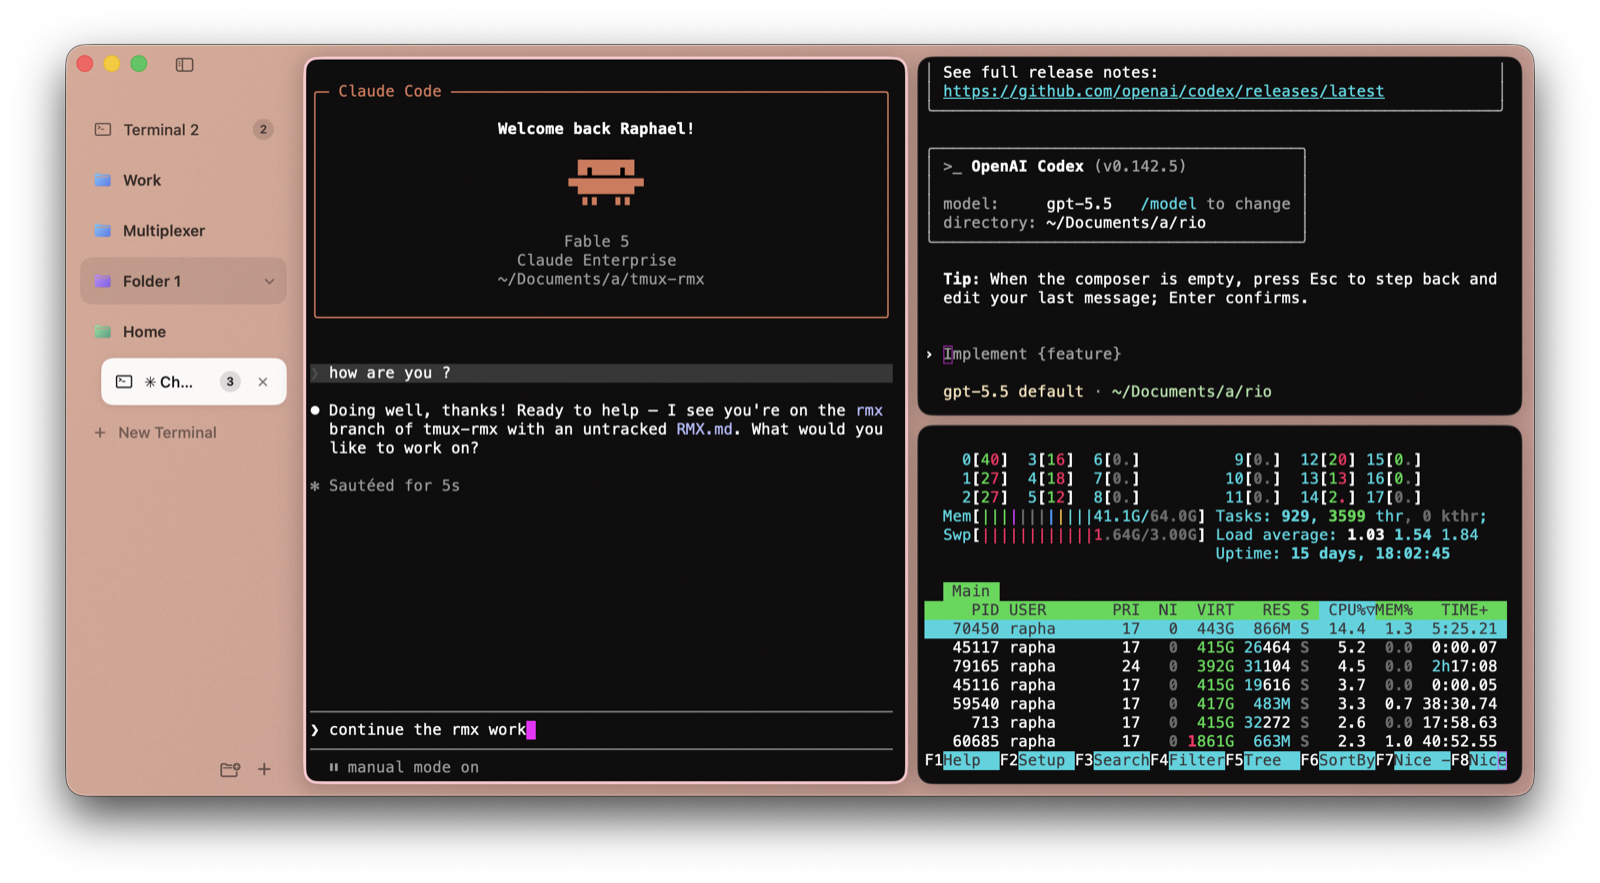The width and height of the screenshot is (1600, 883).
Task: Select htop process row 60685
Action: (1215, 741)
